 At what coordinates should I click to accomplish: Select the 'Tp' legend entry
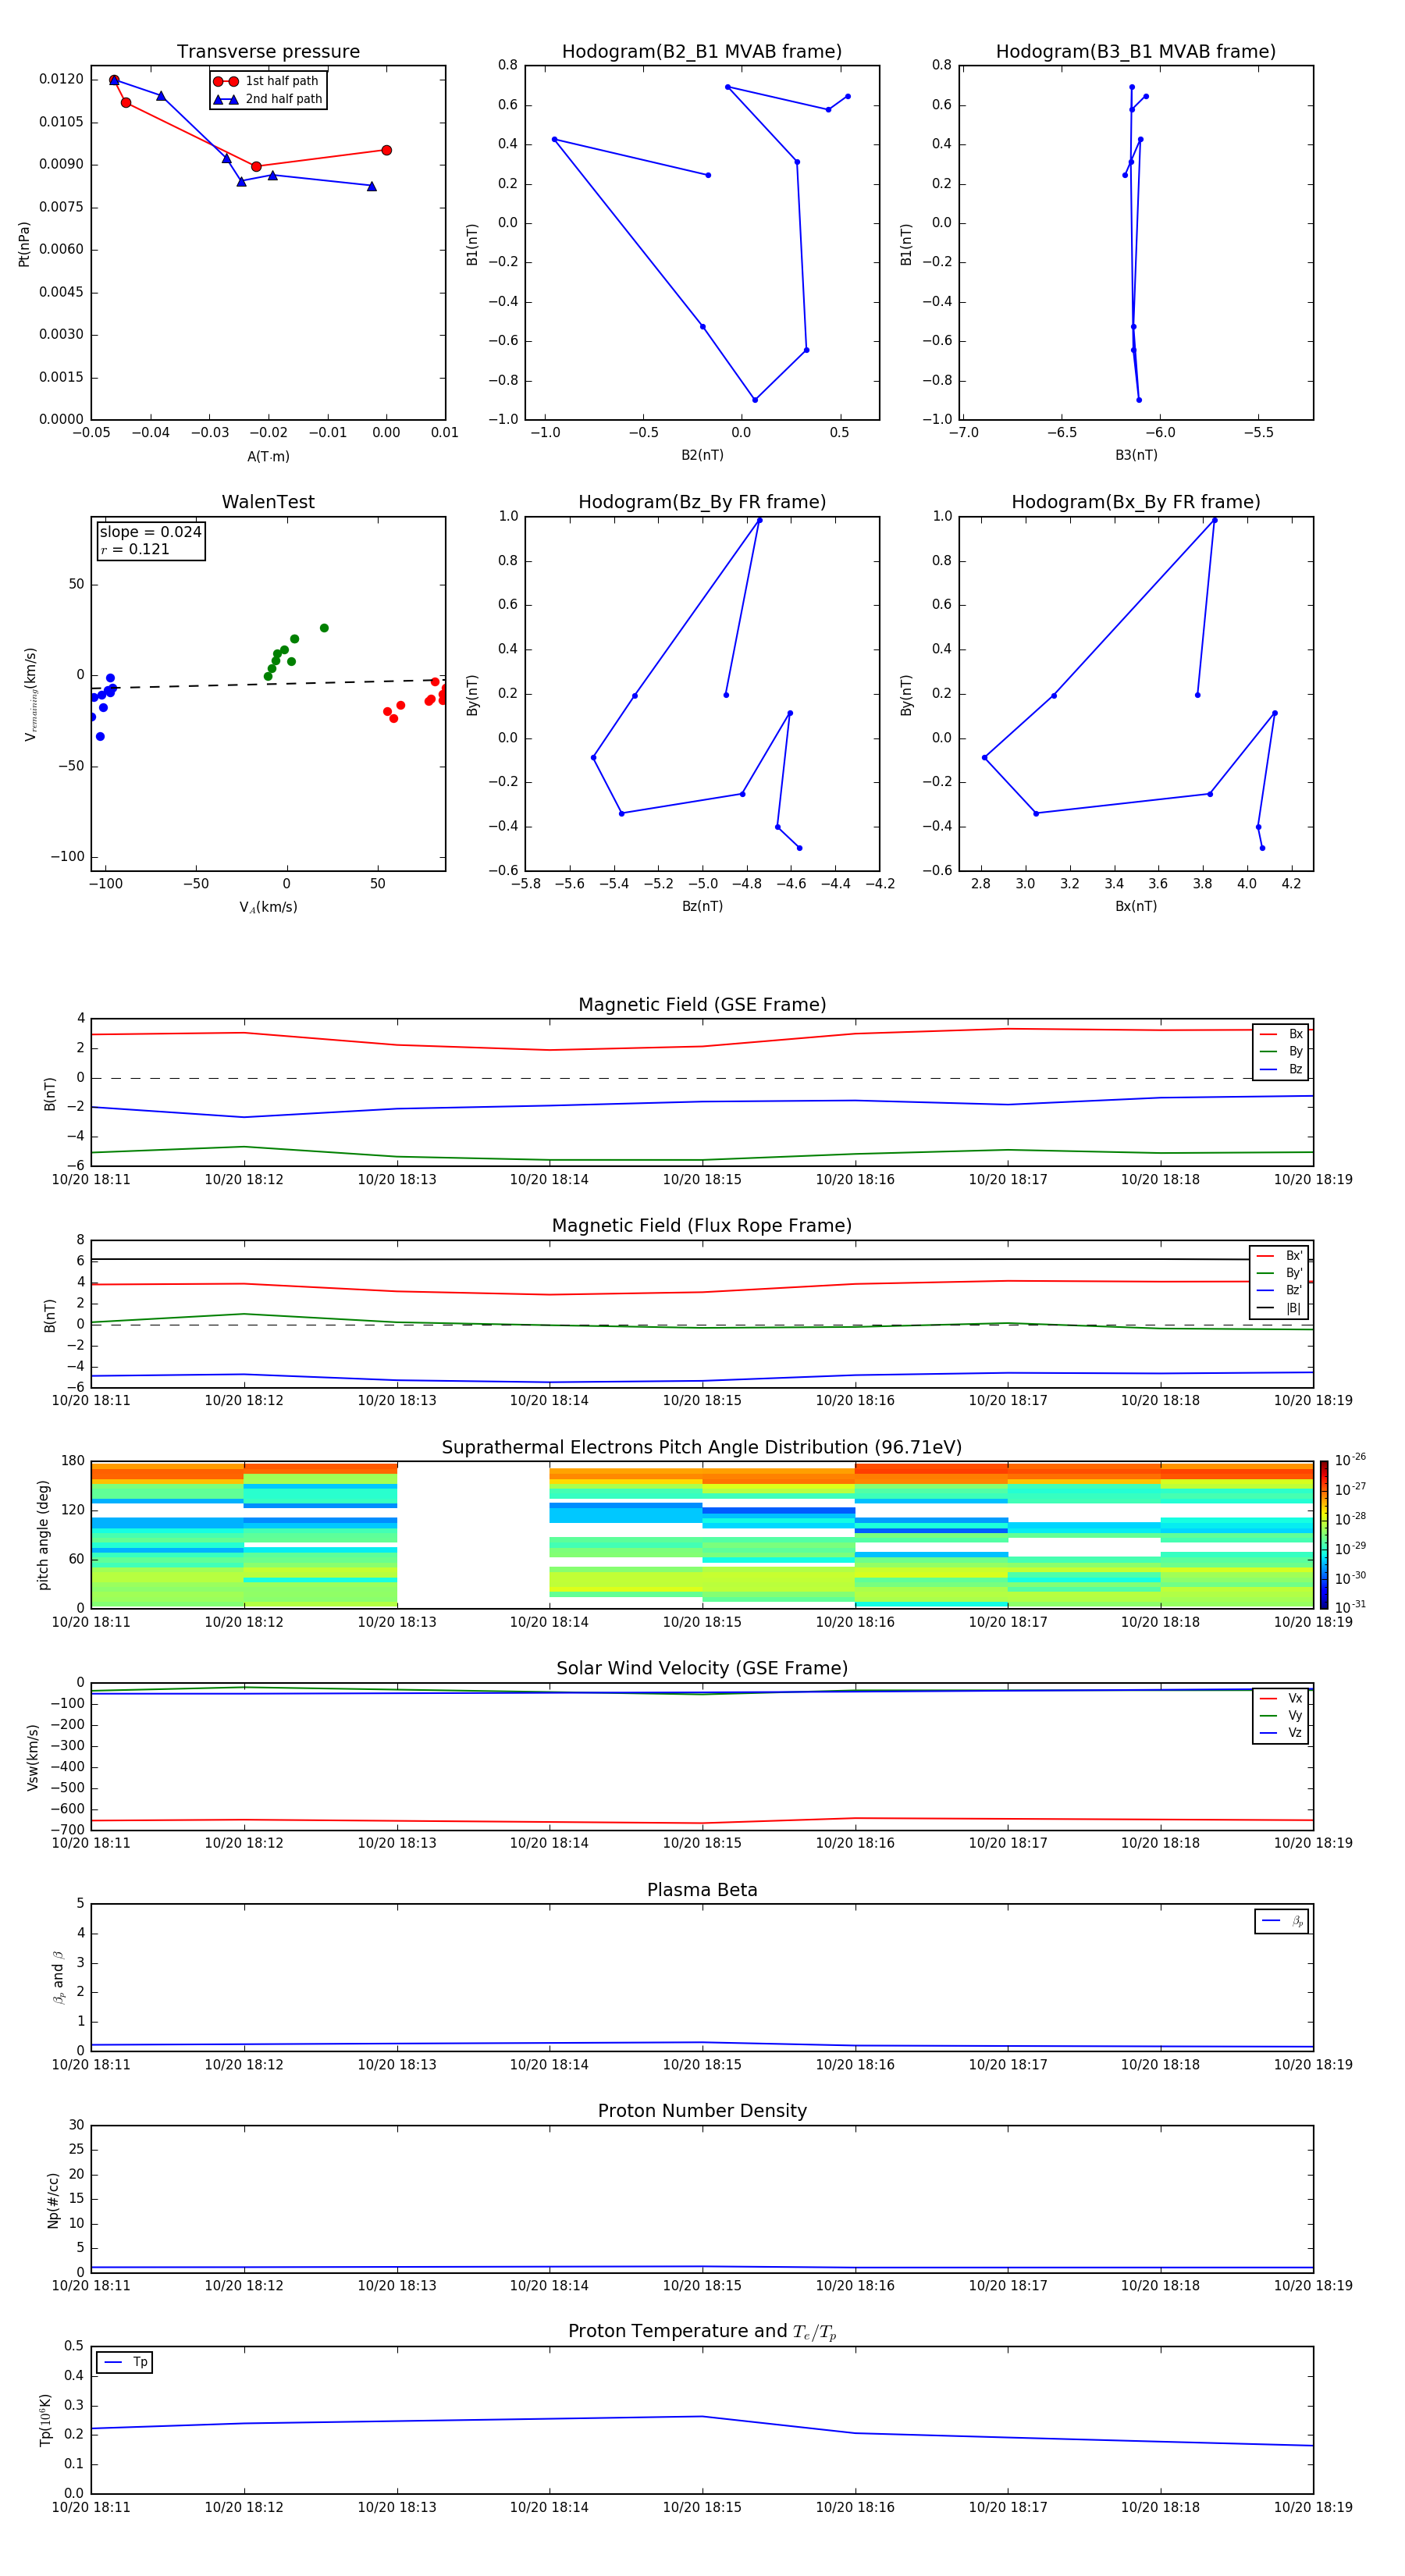[125, 2362]
